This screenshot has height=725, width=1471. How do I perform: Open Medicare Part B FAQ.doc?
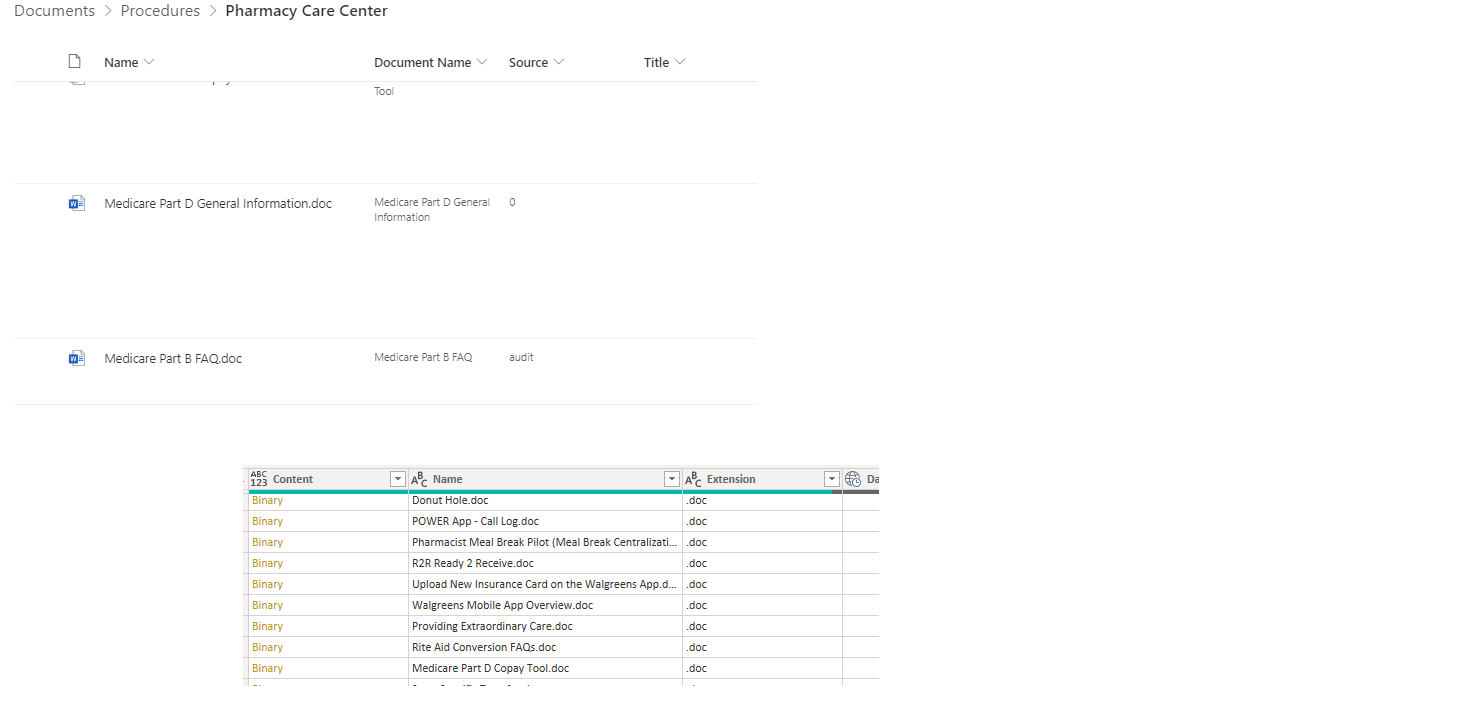173,359
